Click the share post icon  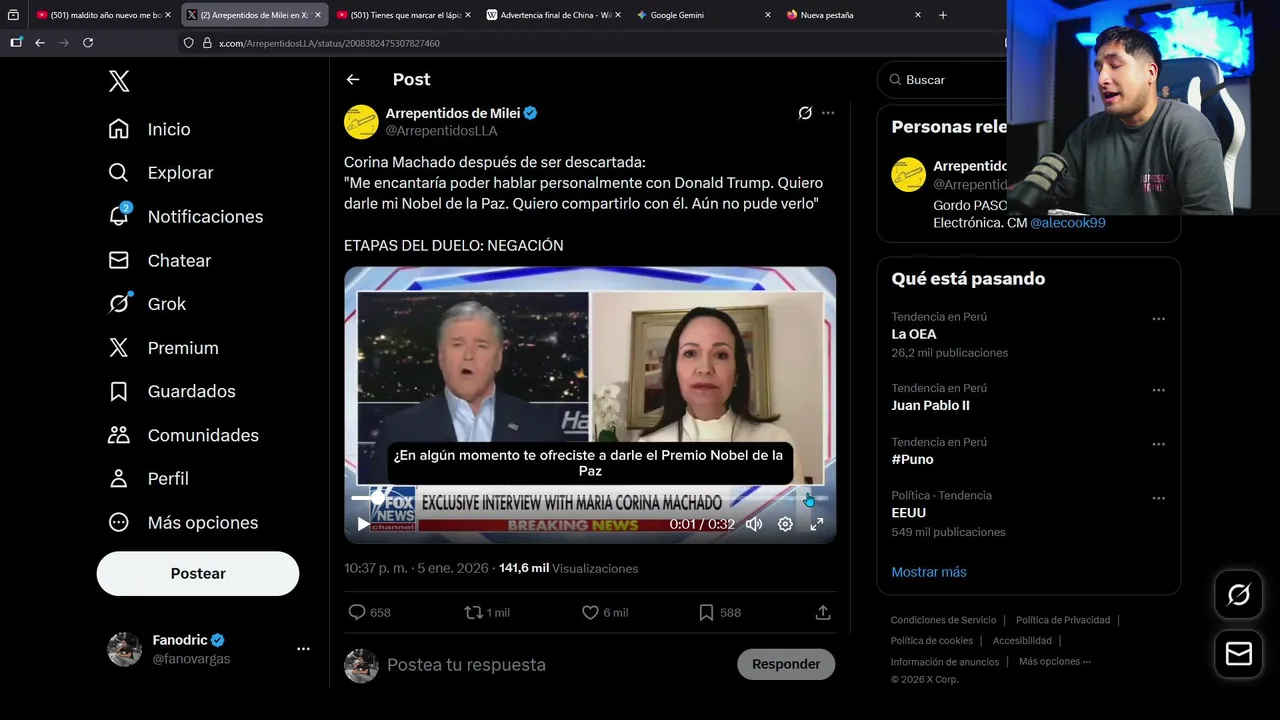point(823,612)
